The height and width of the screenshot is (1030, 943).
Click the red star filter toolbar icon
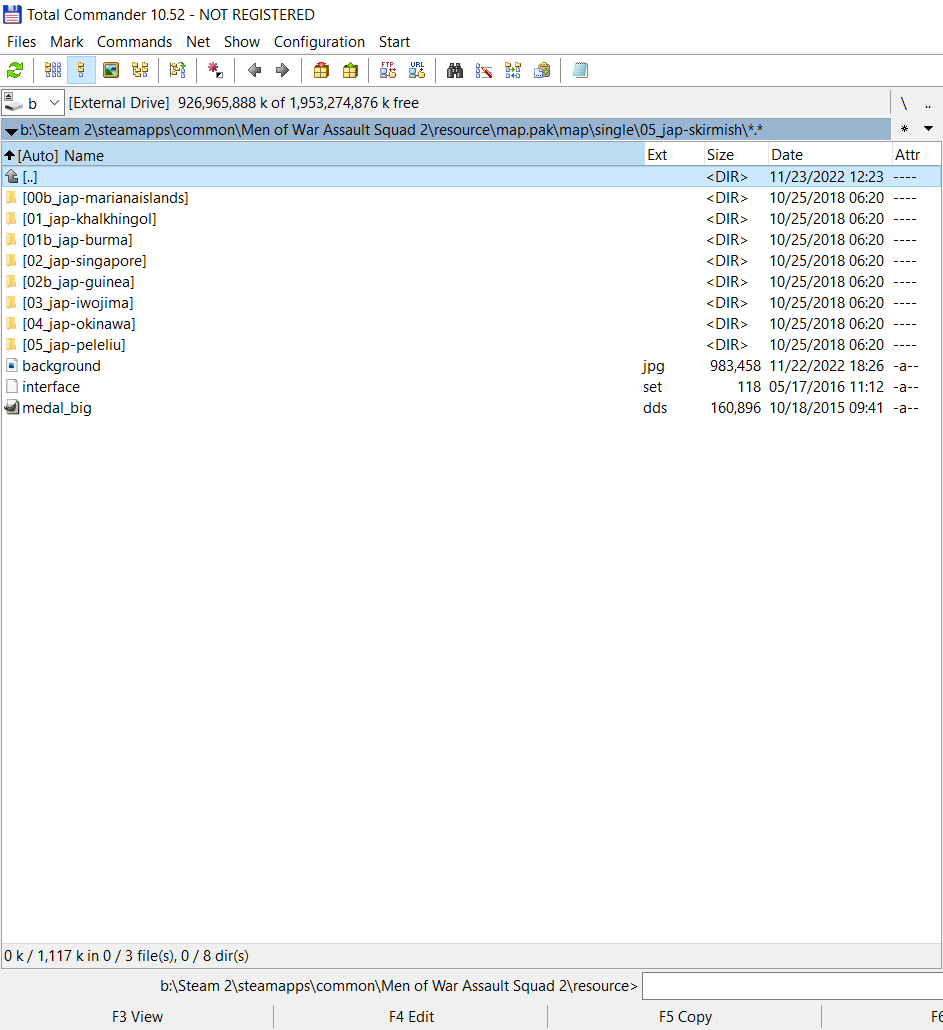pos(215,70)
